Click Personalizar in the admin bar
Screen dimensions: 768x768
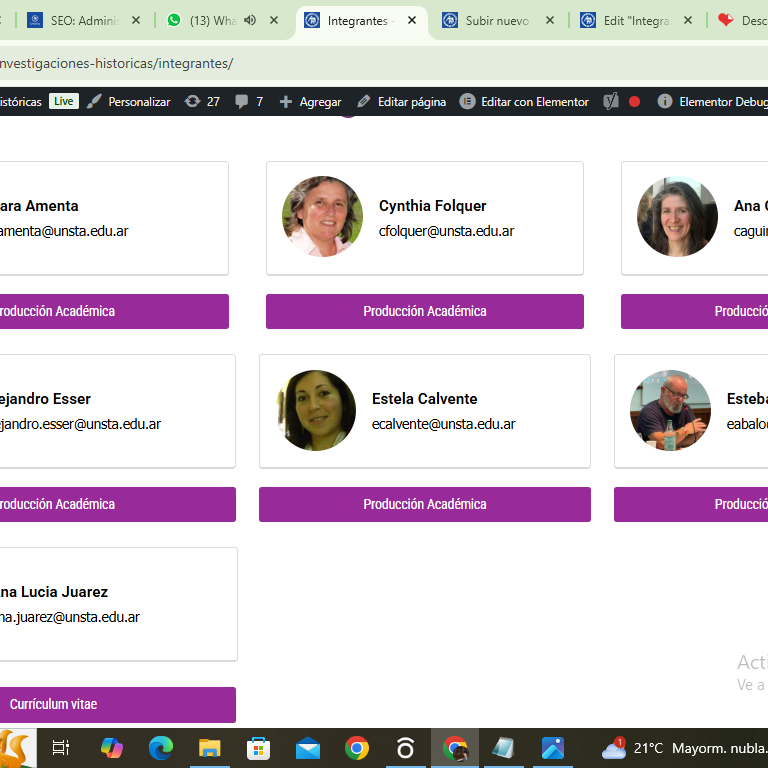[x=129, y=101]
